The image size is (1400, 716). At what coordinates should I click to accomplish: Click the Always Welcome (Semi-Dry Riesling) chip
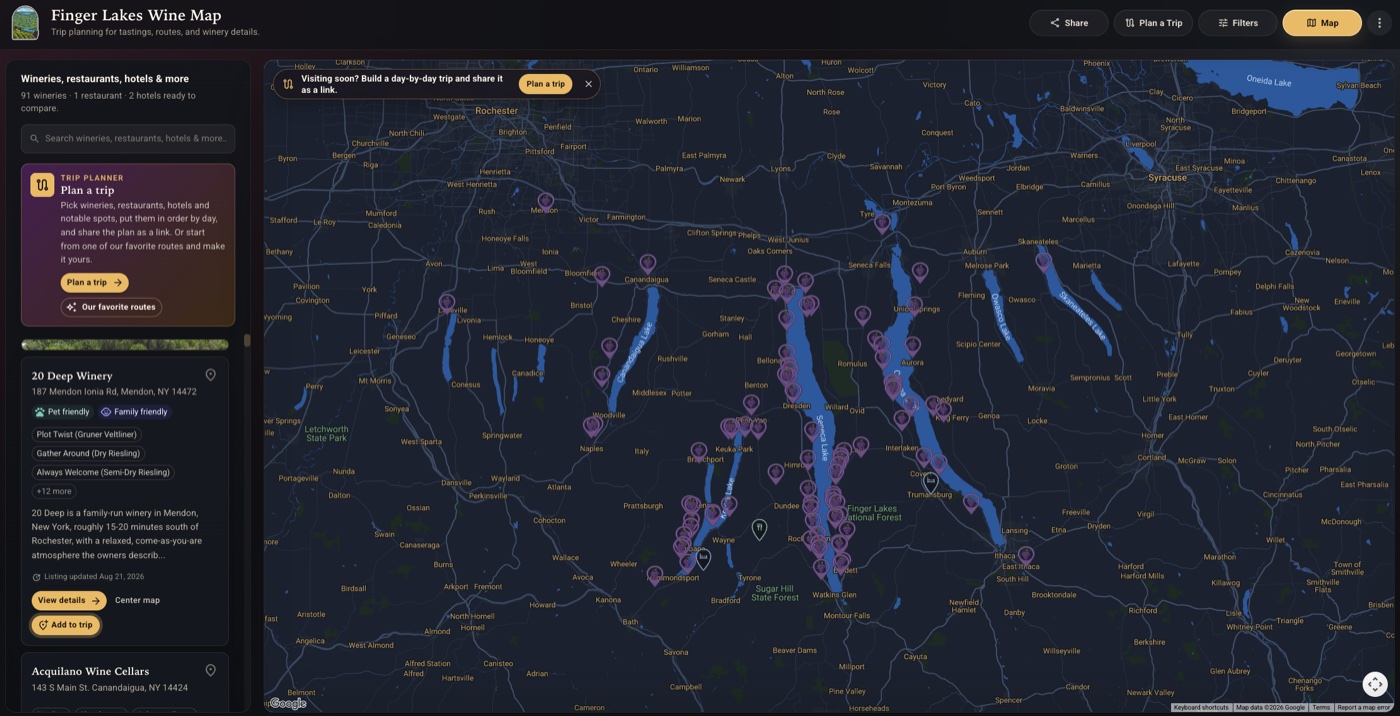pos(103,473)
